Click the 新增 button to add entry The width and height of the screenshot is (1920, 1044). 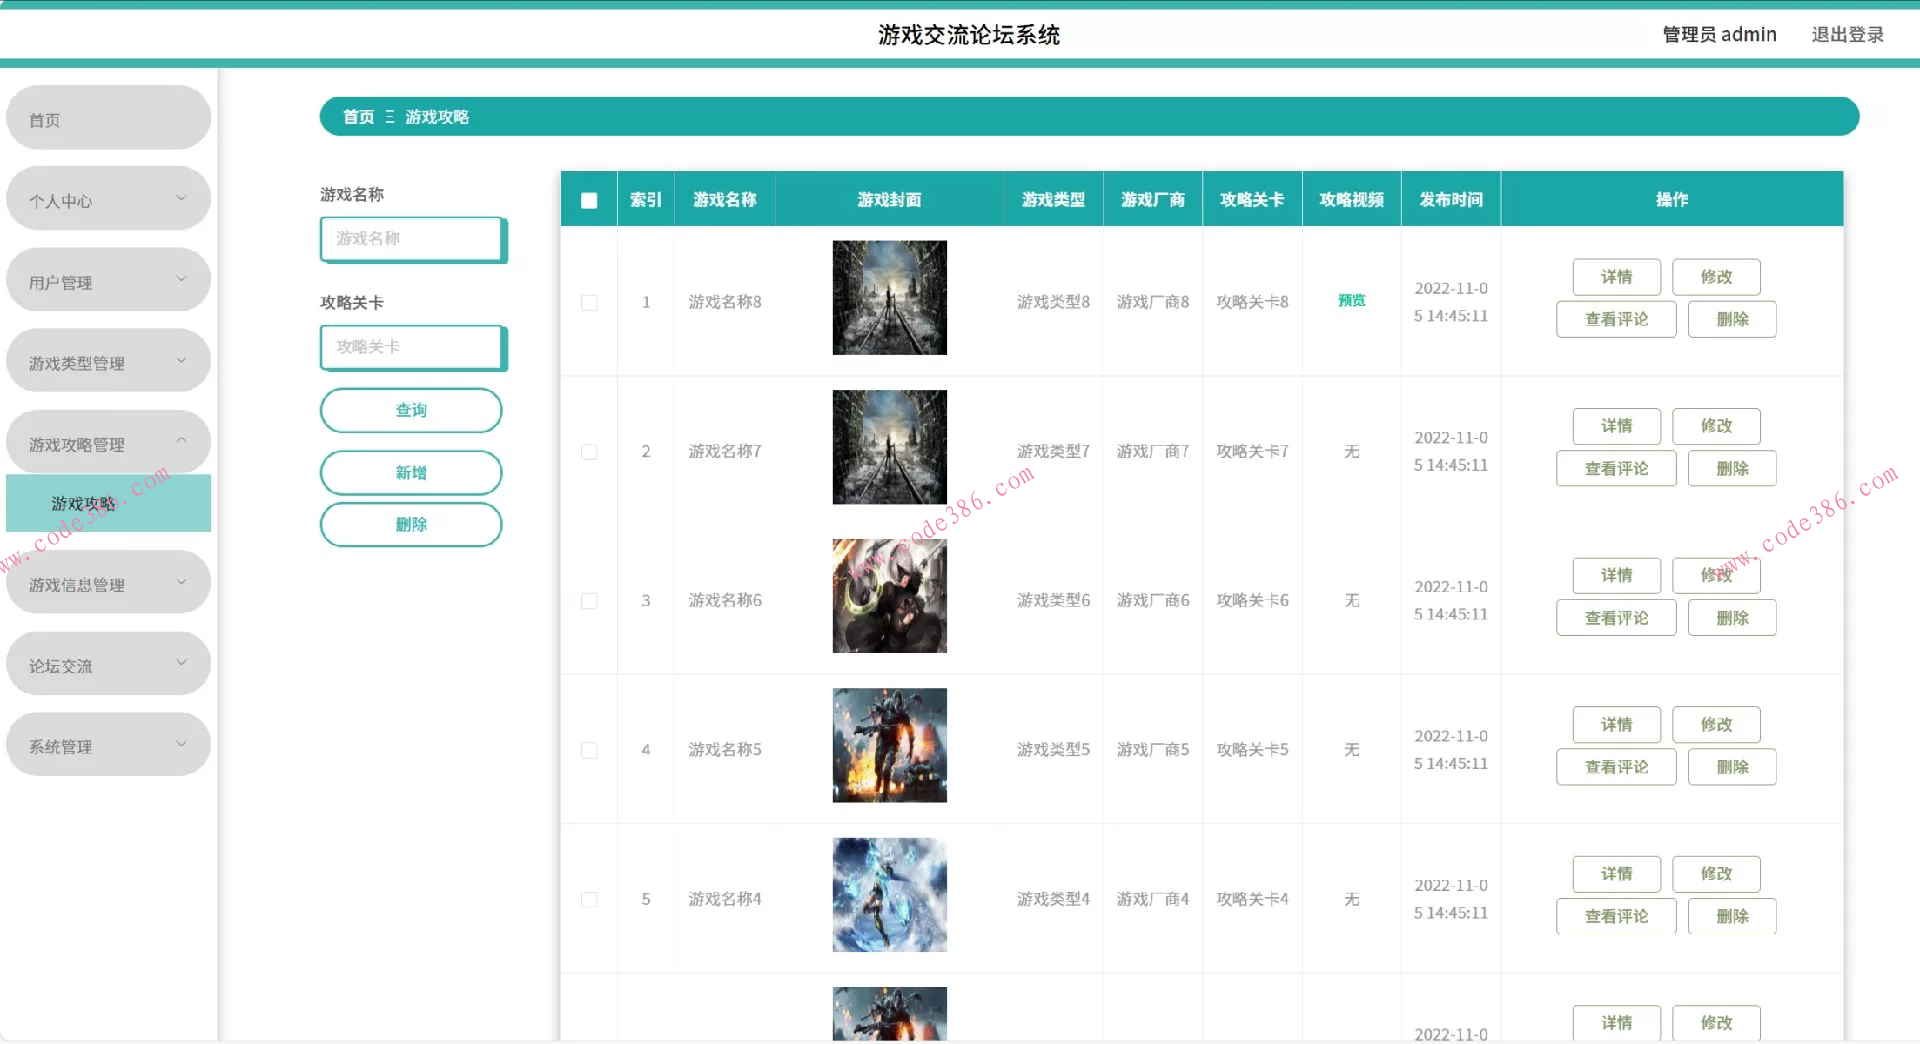click(410, 472)
